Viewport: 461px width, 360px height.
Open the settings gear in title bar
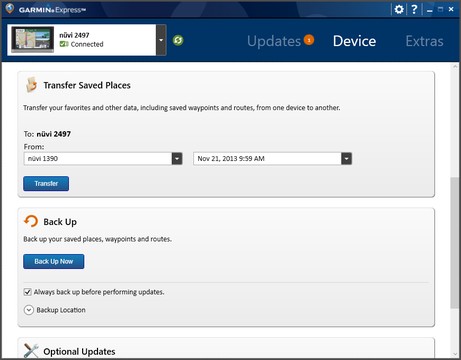[x=399, y=9]
